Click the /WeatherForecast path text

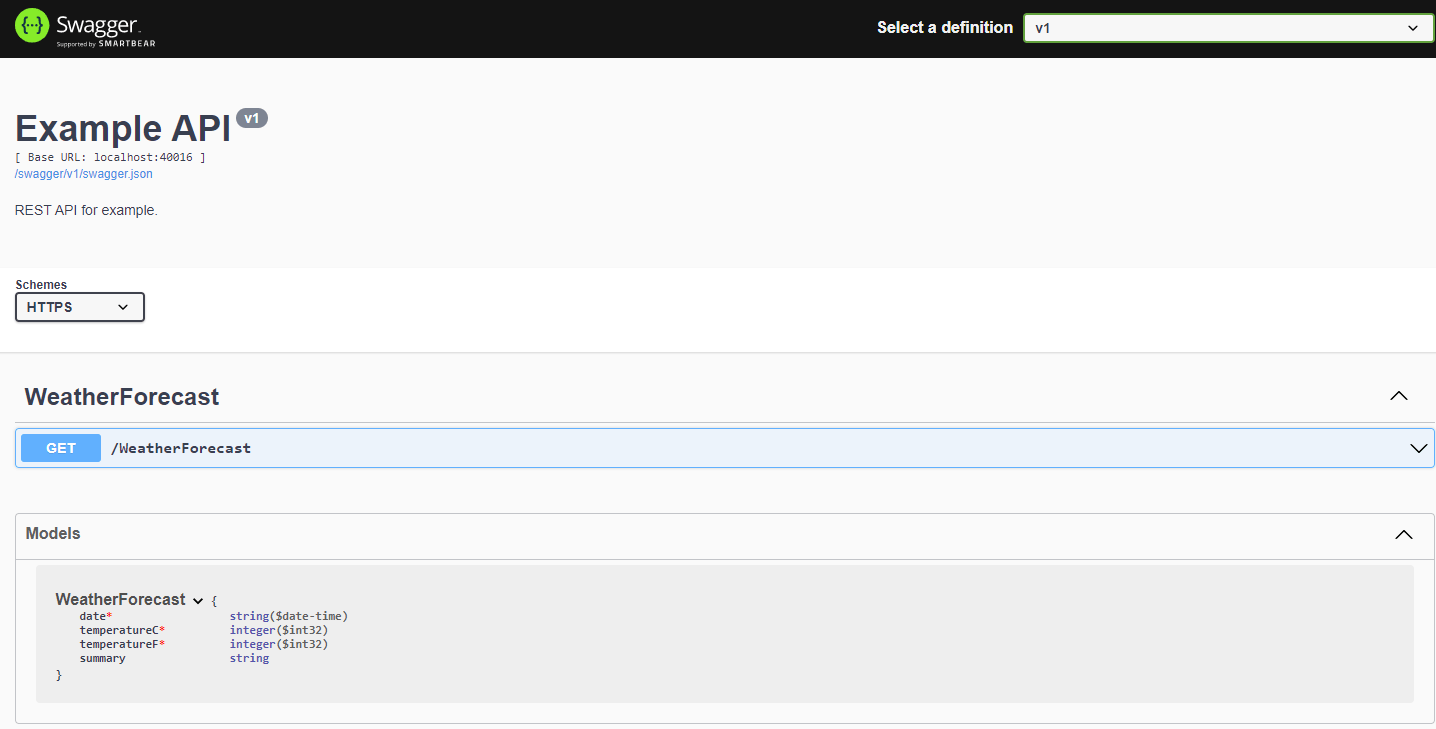point(181,448)
